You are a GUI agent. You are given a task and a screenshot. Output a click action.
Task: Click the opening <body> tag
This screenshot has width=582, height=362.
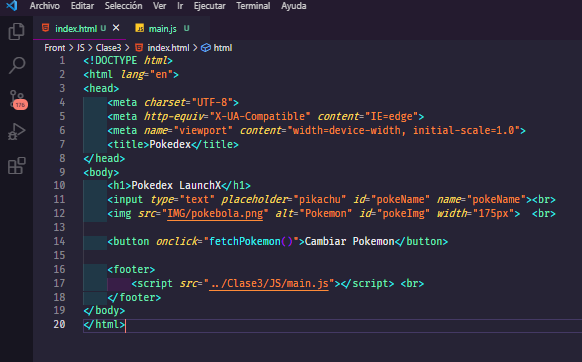(101, 173)
